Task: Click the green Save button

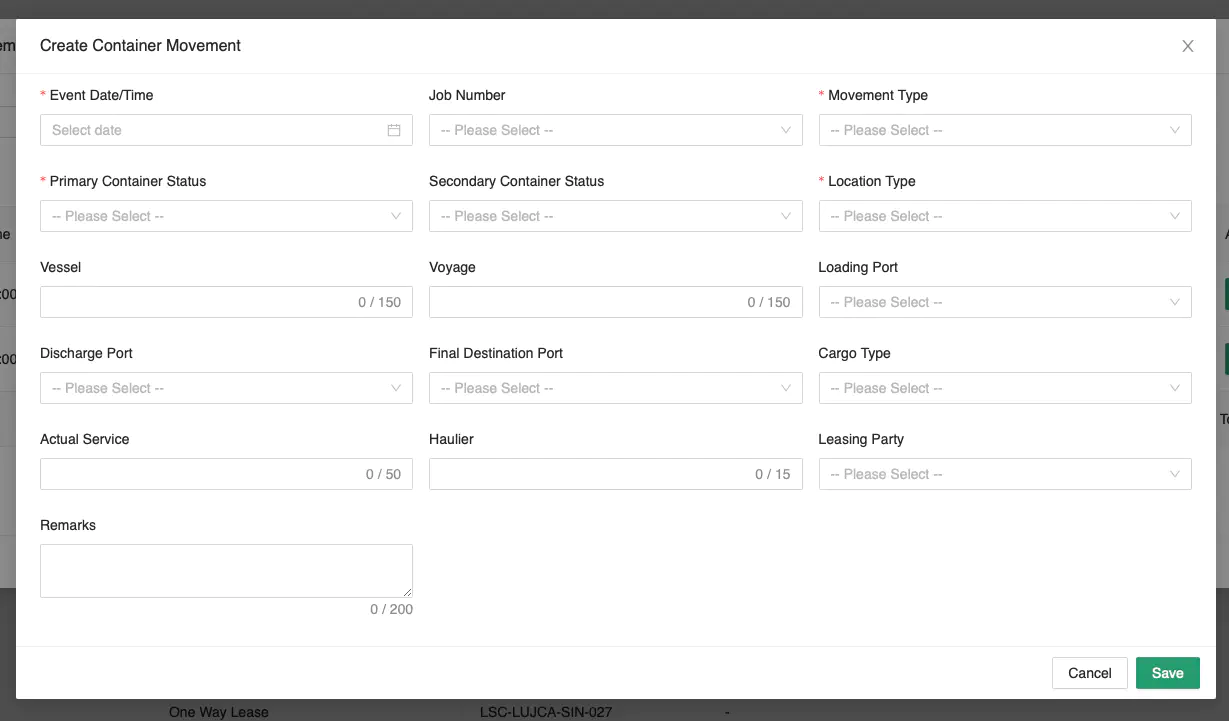Action: (x=1167, y=673)
